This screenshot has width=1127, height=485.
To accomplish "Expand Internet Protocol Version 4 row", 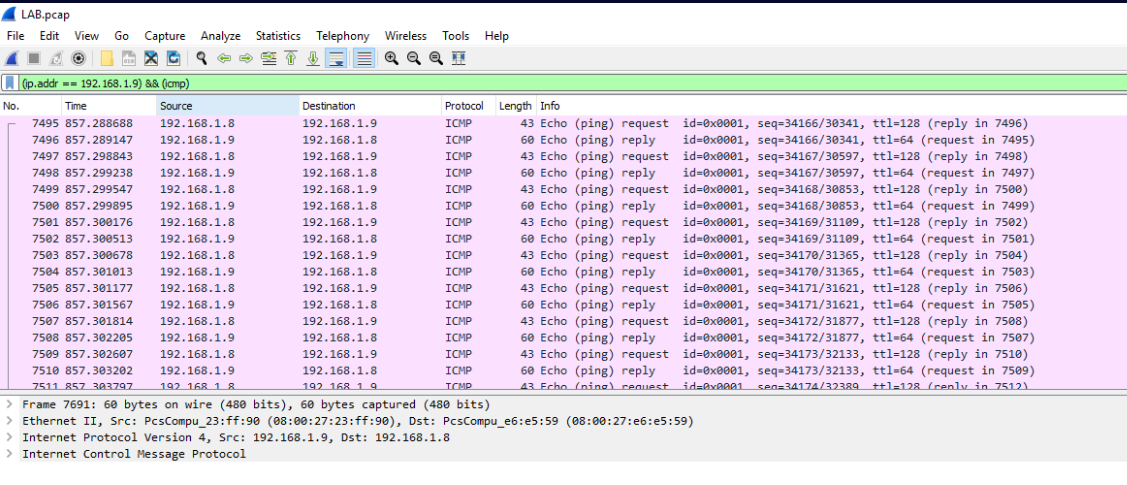I will tap(9, 437).
